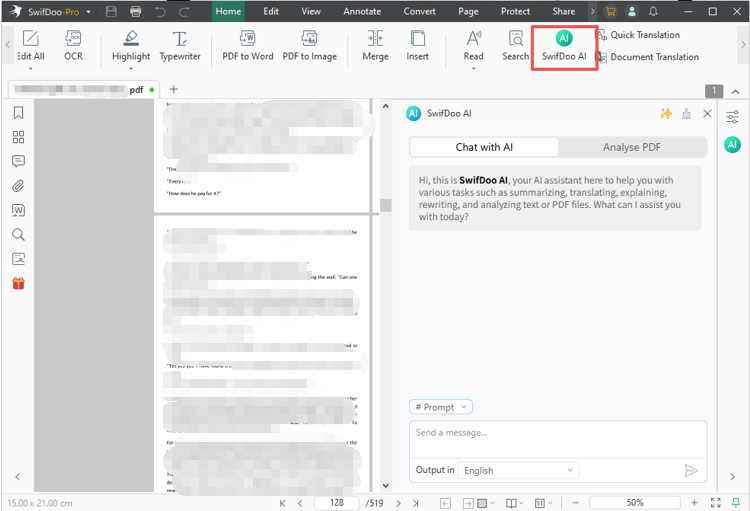Click the Print icon in title bar

coord(136,11)
